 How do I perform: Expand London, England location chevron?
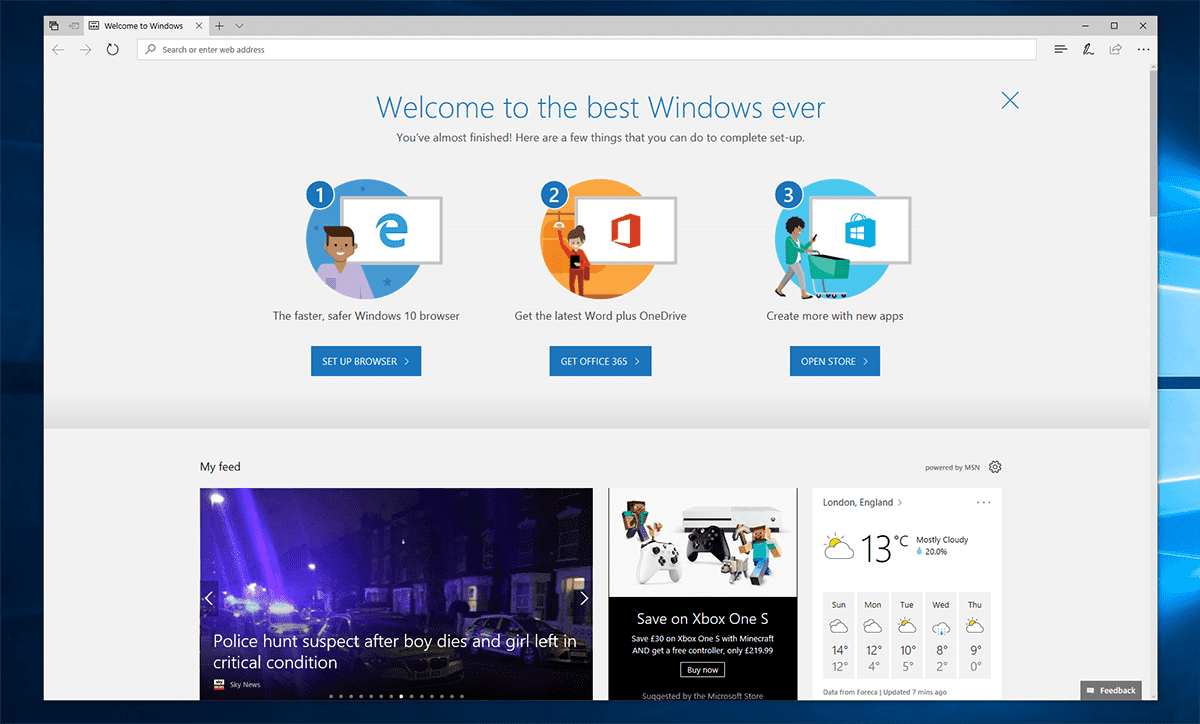click(x=900, y=502)
